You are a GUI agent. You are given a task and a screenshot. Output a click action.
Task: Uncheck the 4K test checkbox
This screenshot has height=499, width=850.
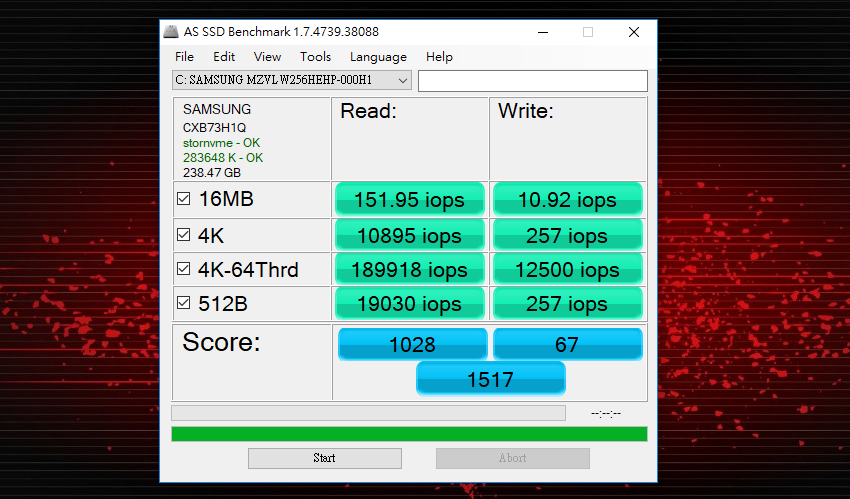pos(184,235)
